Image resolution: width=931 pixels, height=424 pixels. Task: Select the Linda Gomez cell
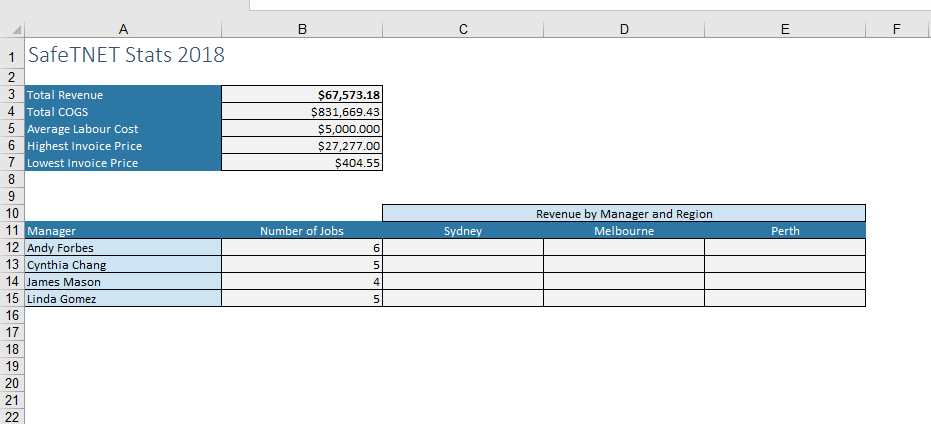point(123,299)
